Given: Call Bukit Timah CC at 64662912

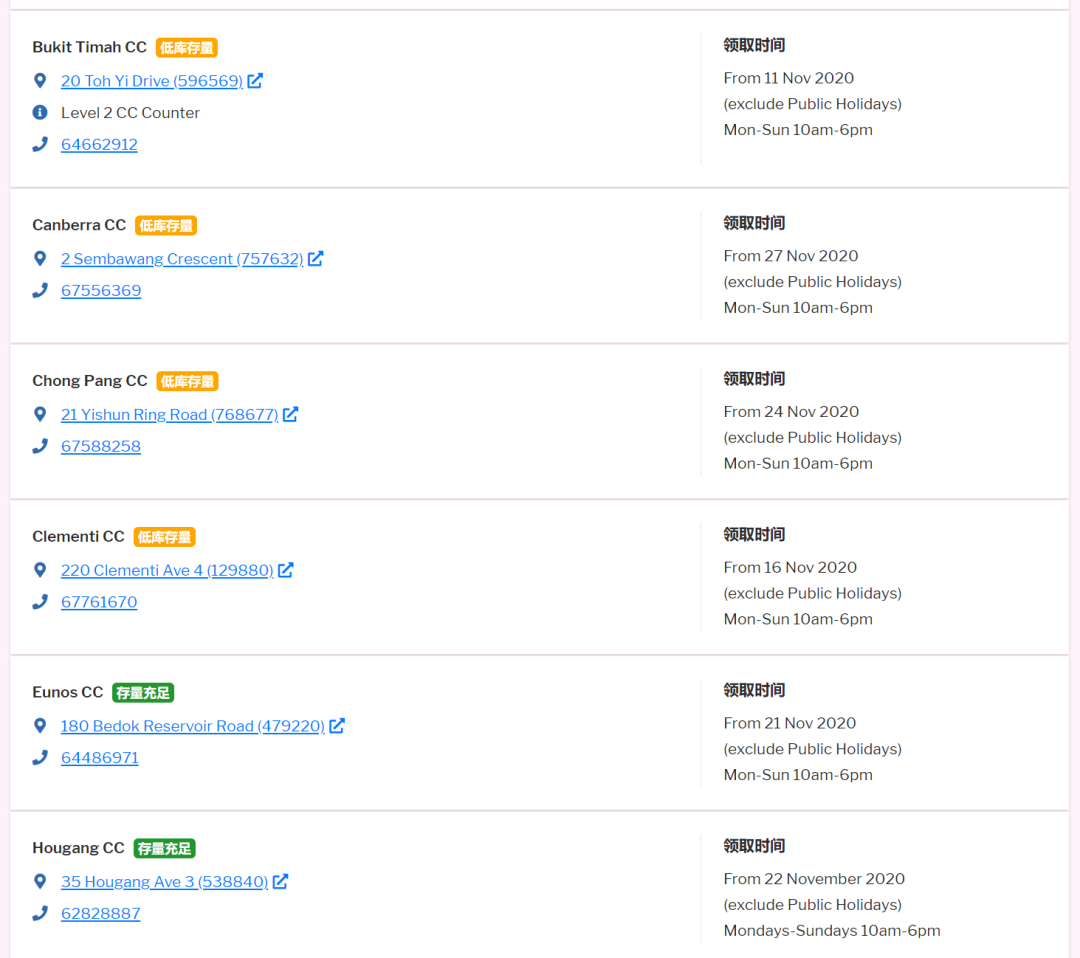Looking at the screenshot, I should click(99, 145).
